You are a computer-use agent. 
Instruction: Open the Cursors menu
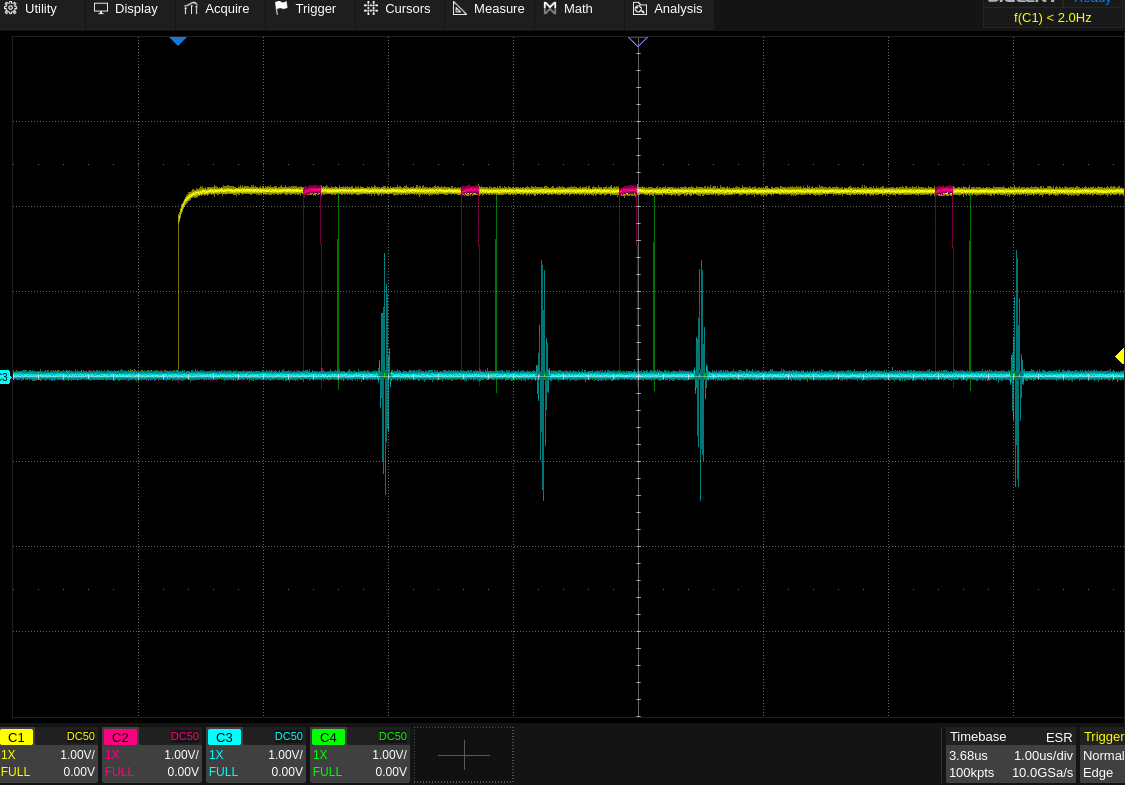click(x=396, y=9)
